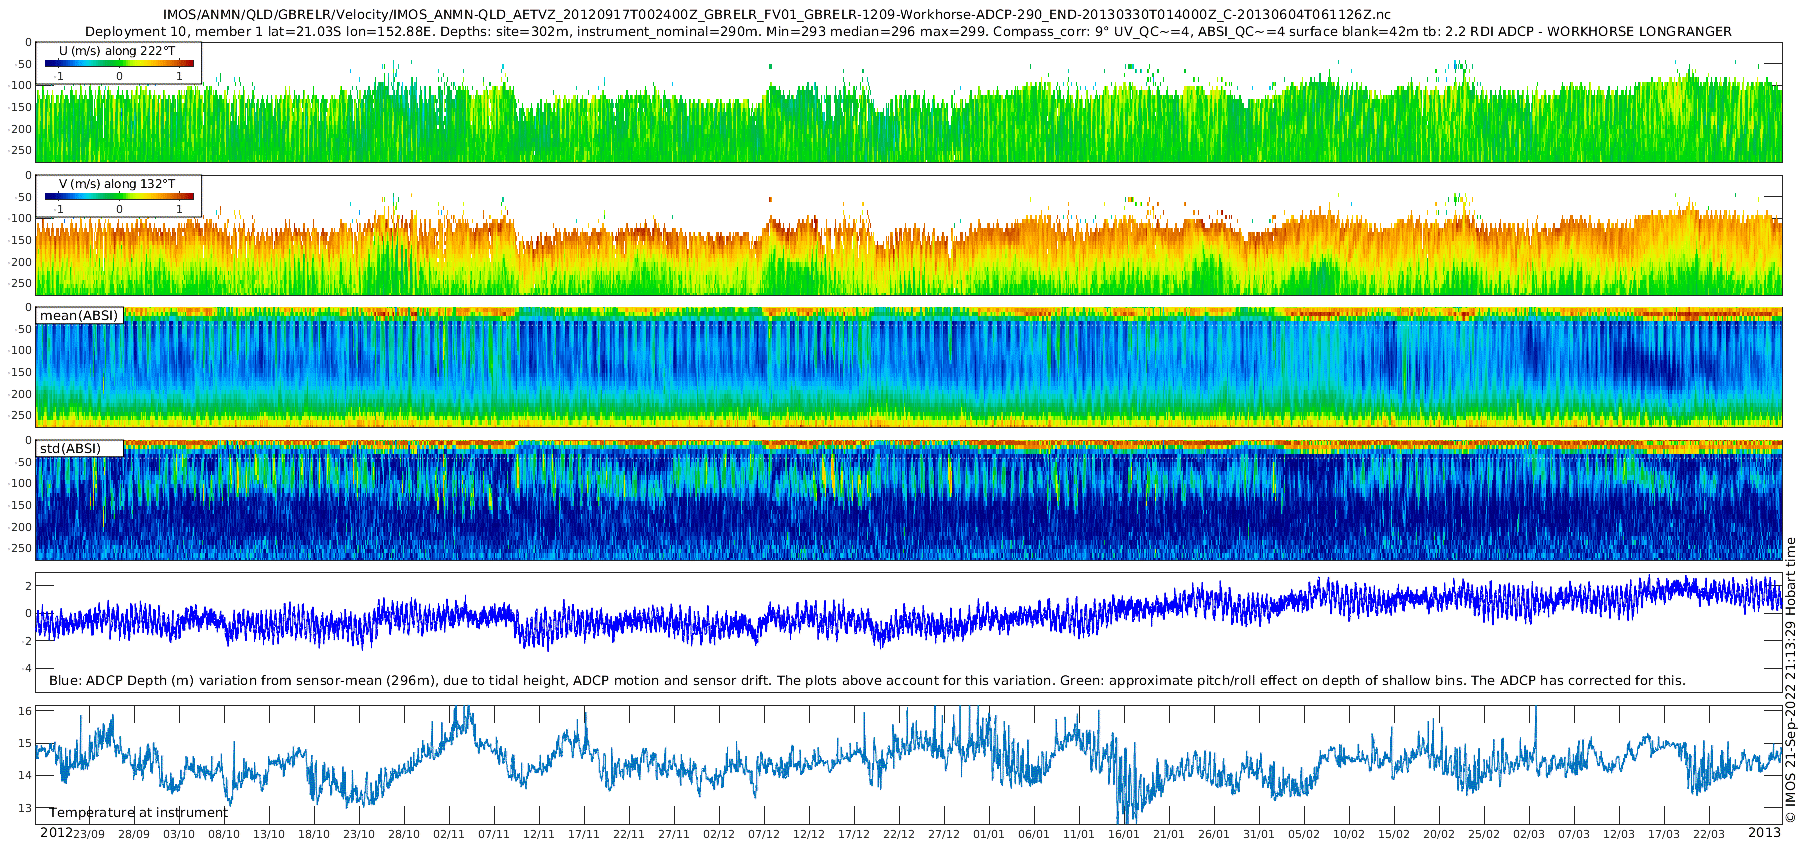
Task: Click the '13/10' date tick label
Action: [x=269, y=834]
